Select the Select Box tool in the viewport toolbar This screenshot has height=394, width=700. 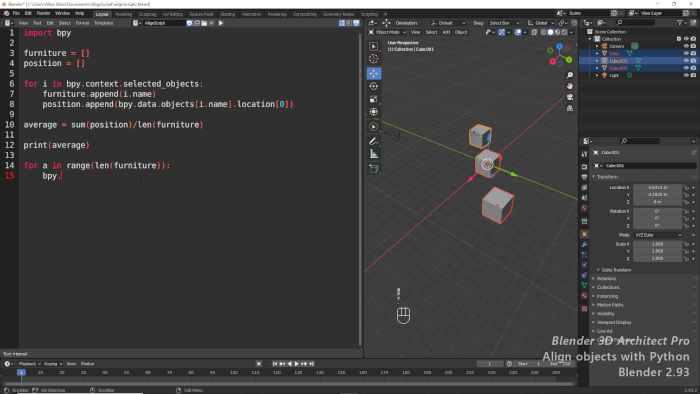pos(374,46)
